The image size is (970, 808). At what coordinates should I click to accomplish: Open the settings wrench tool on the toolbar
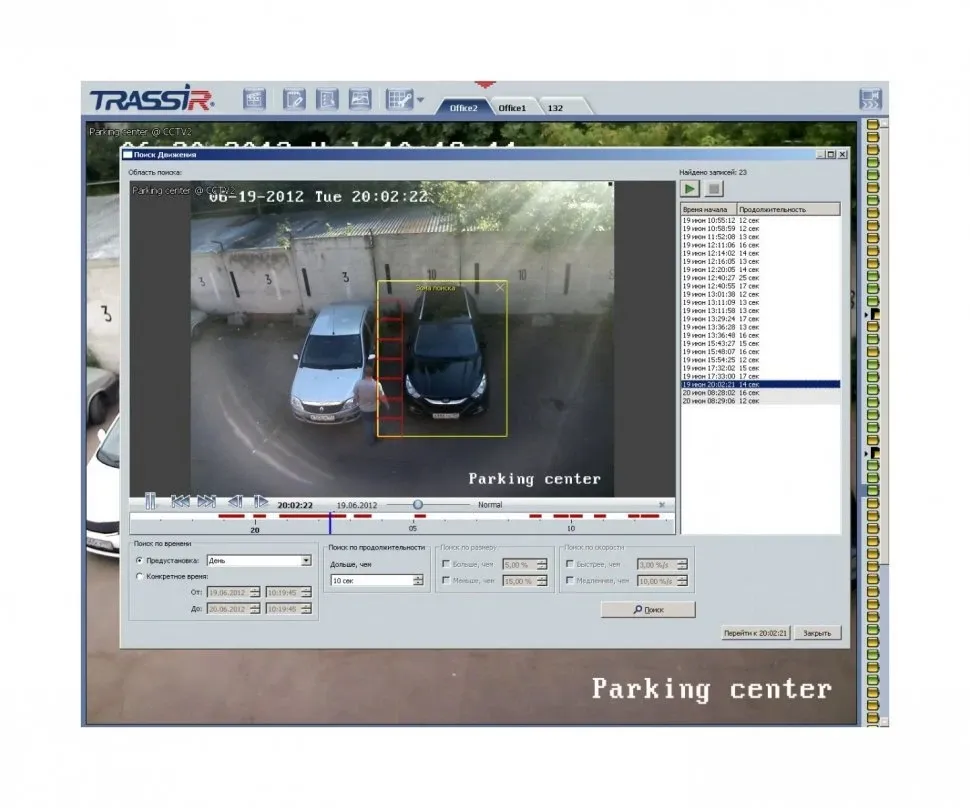pyautogui.click(x=399, y=99)
